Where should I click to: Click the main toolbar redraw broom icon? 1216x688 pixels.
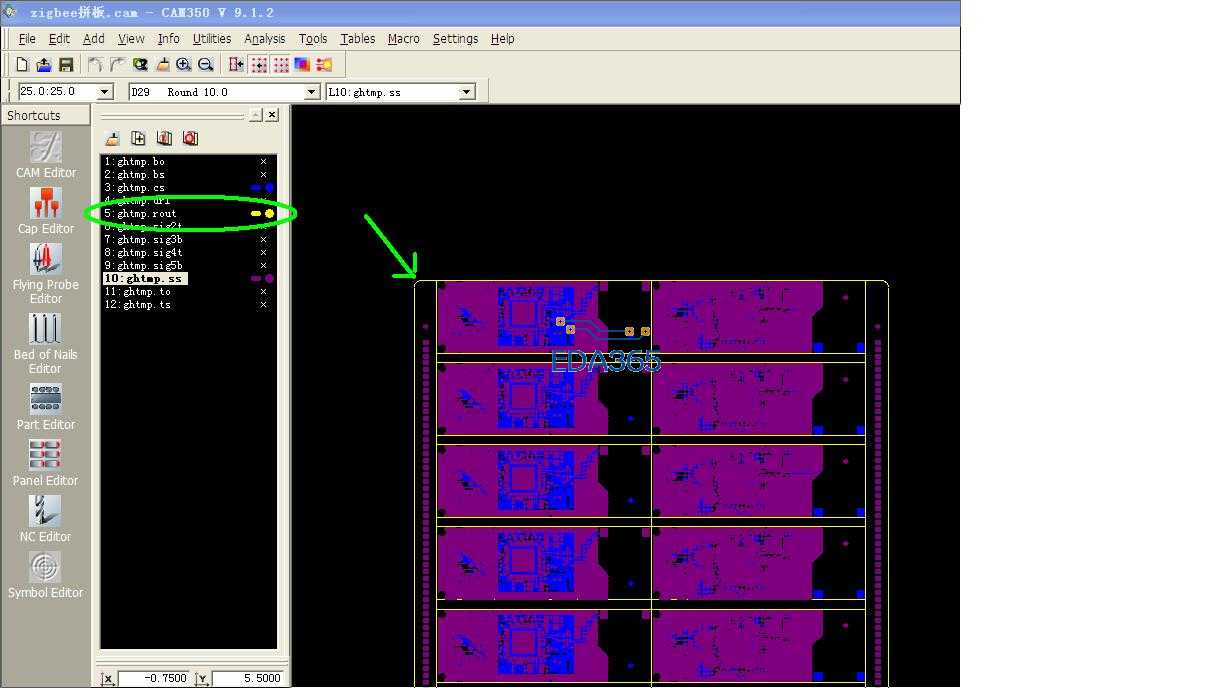[x=162, y=64]
